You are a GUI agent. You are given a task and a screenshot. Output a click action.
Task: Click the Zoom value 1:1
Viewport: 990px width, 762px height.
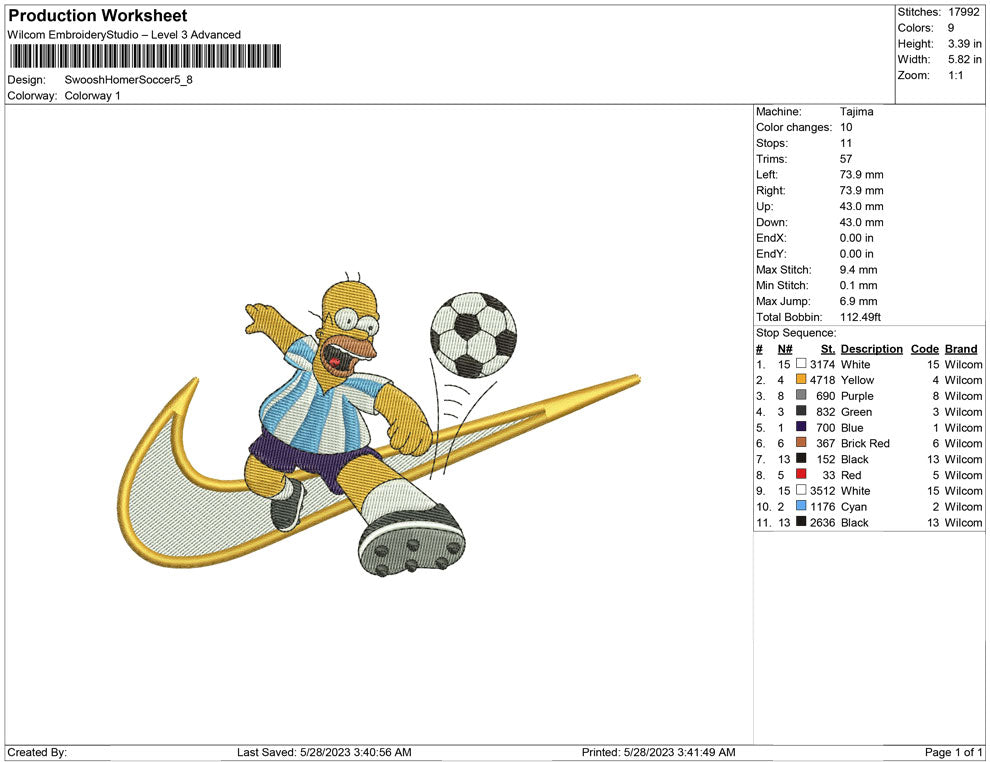(x=955, y=75)
